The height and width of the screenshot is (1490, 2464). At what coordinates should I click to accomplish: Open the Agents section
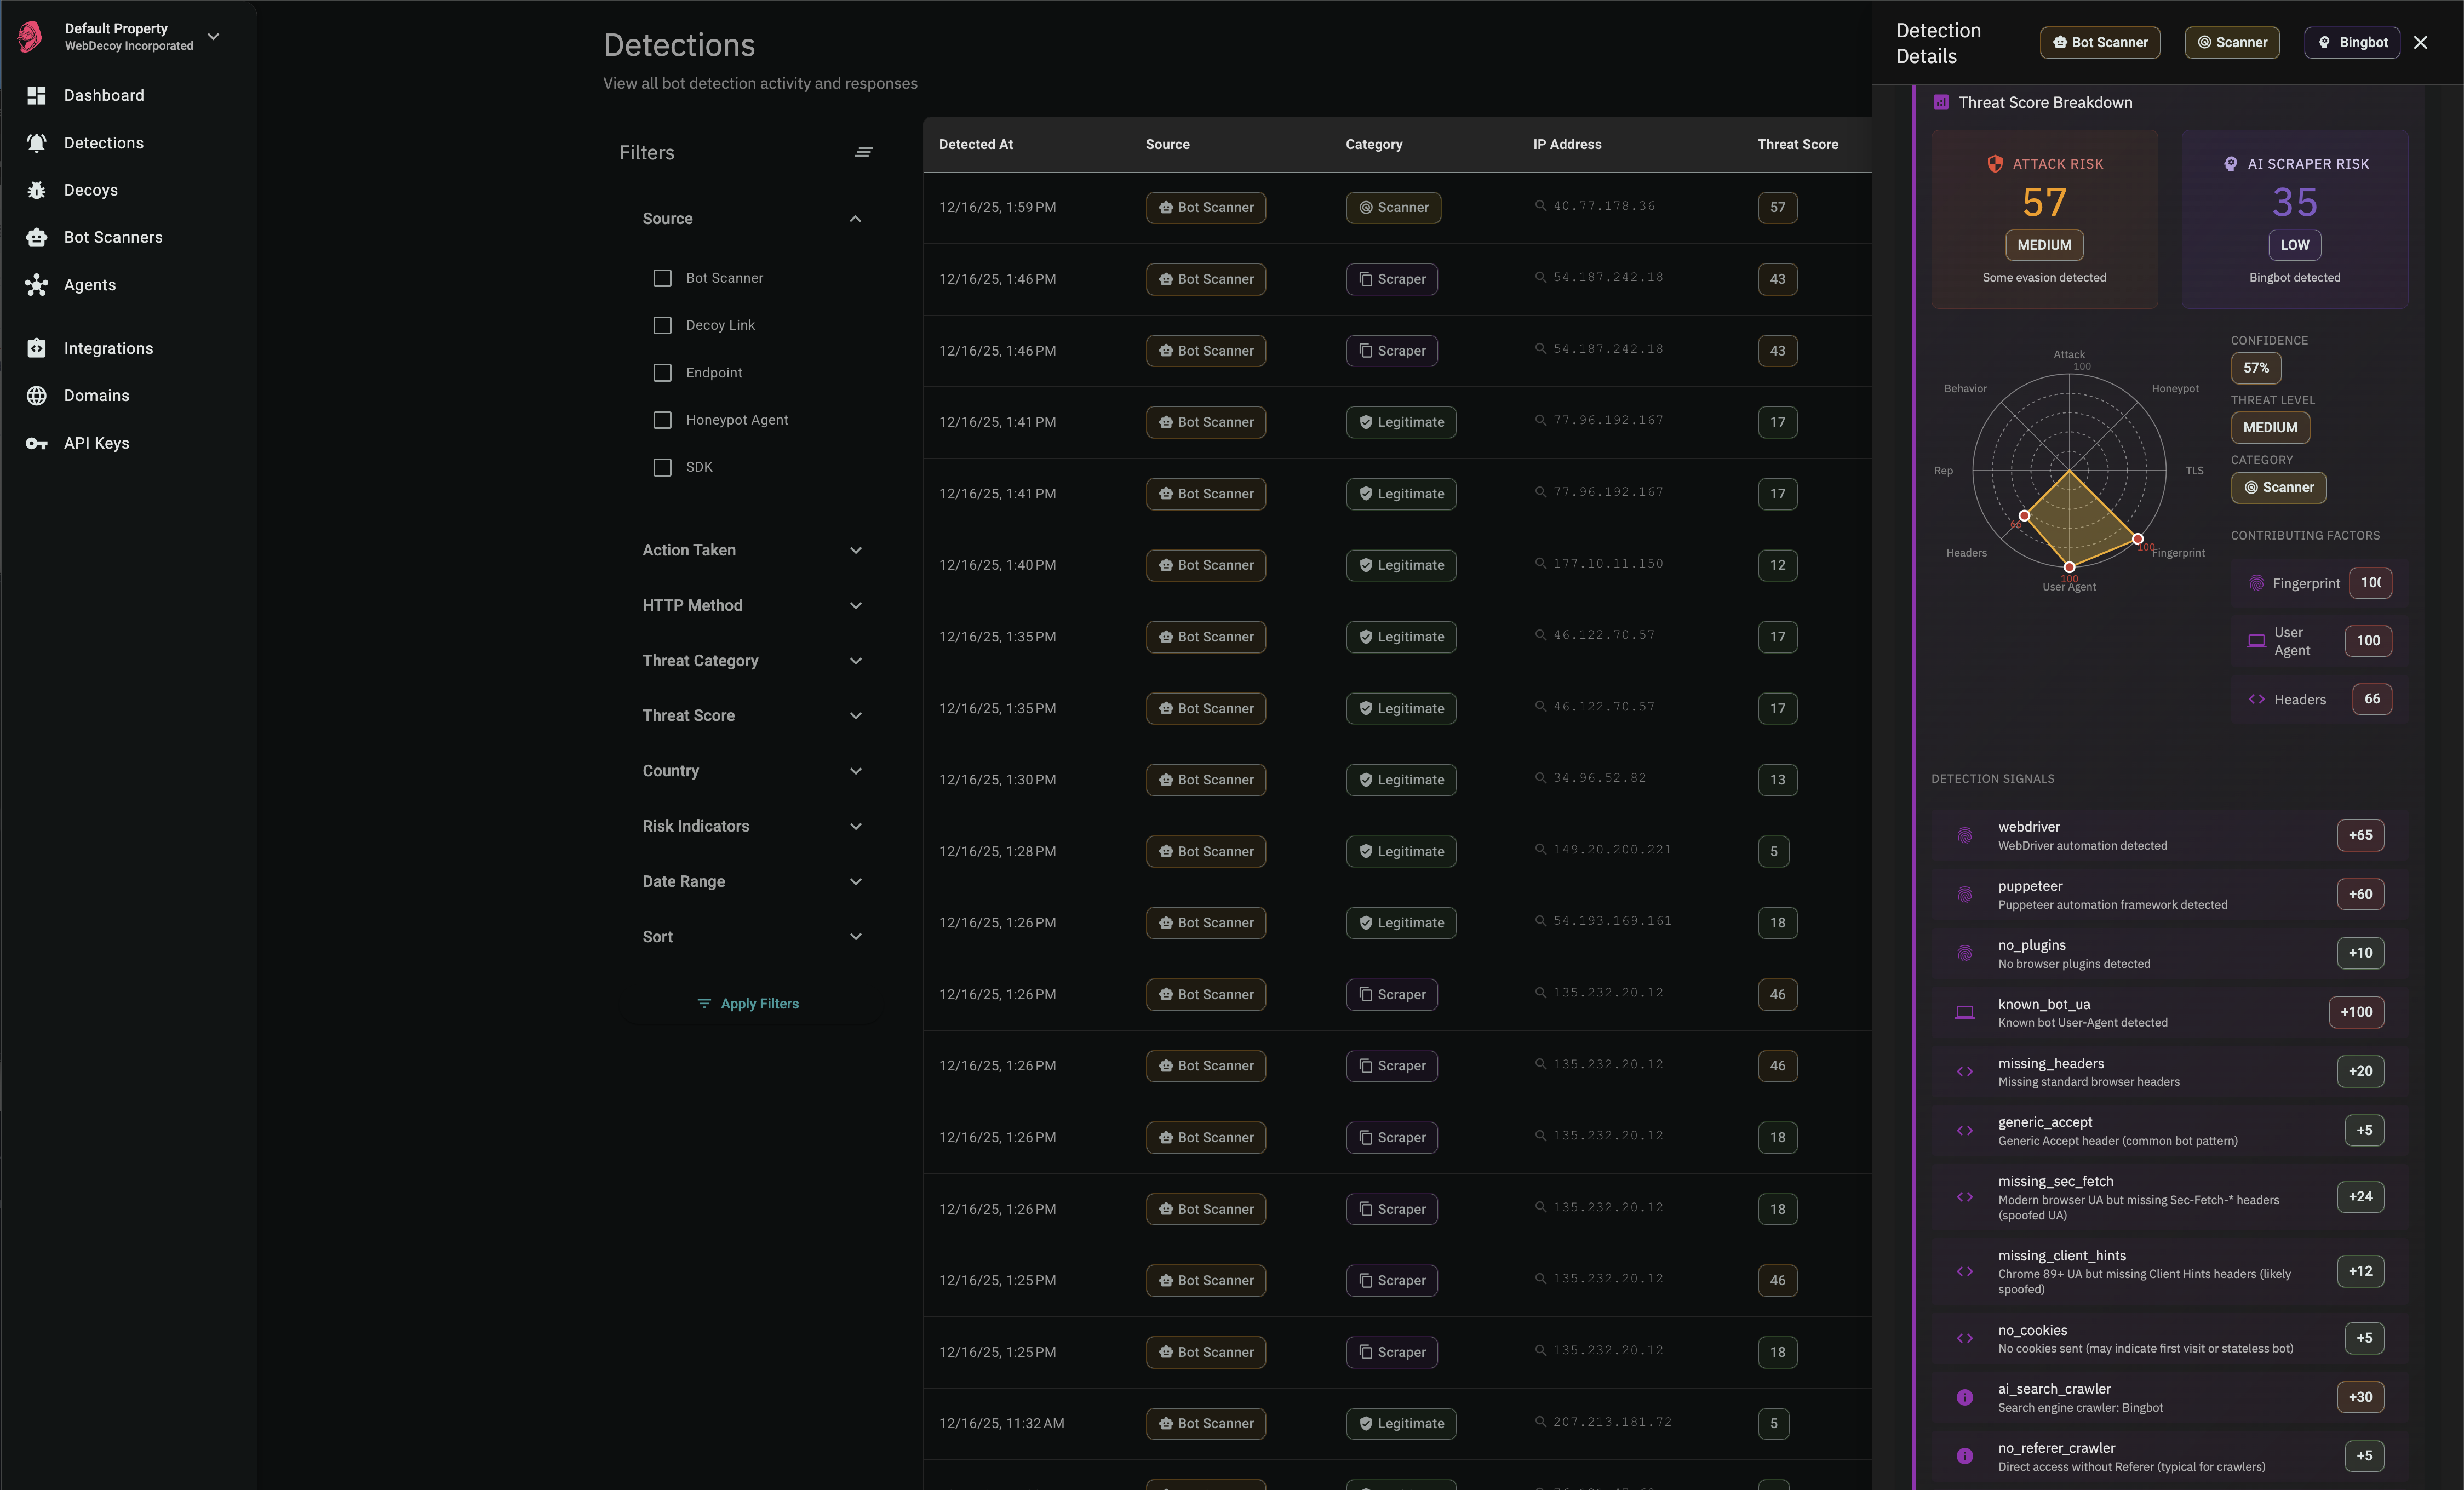click(x=89, y=284)
